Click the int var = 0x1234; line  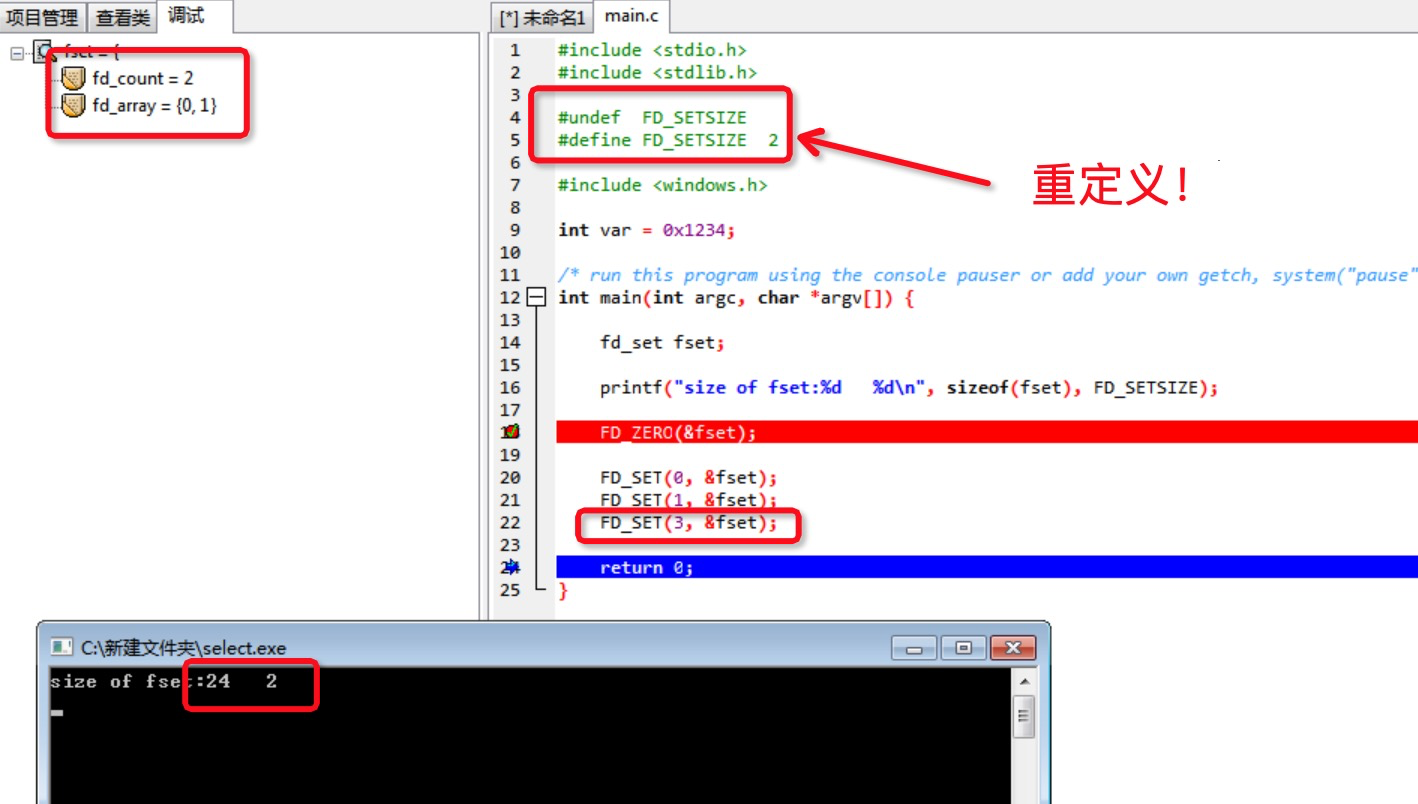[646, 230]
